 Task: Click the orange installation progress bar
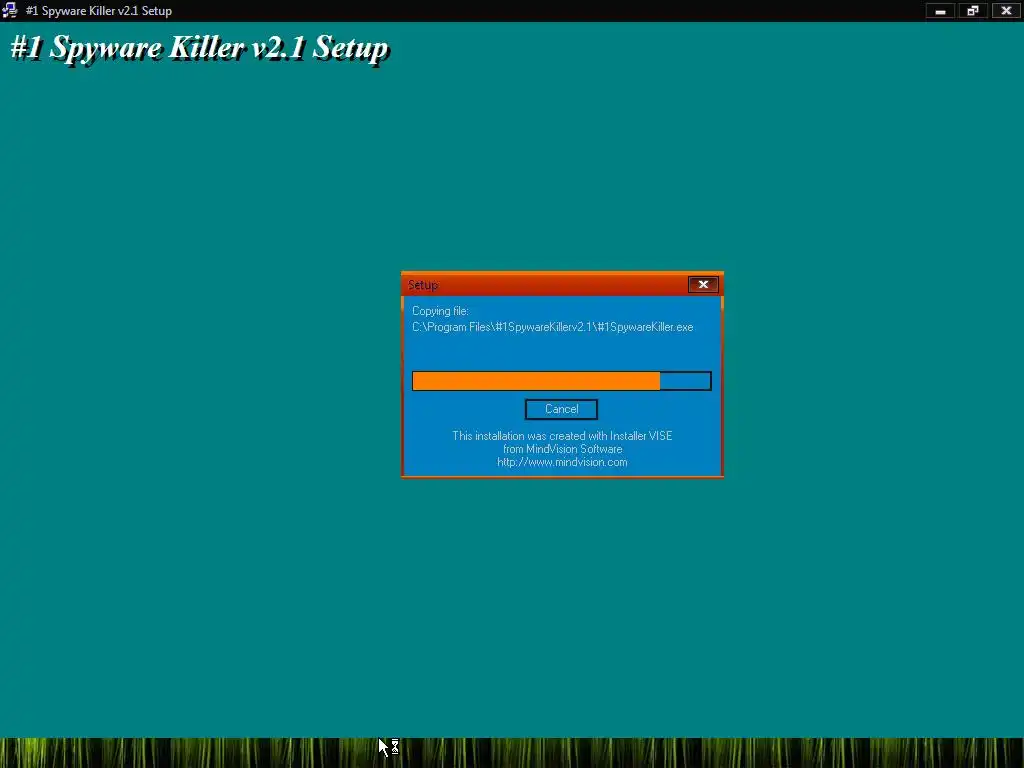562,381
